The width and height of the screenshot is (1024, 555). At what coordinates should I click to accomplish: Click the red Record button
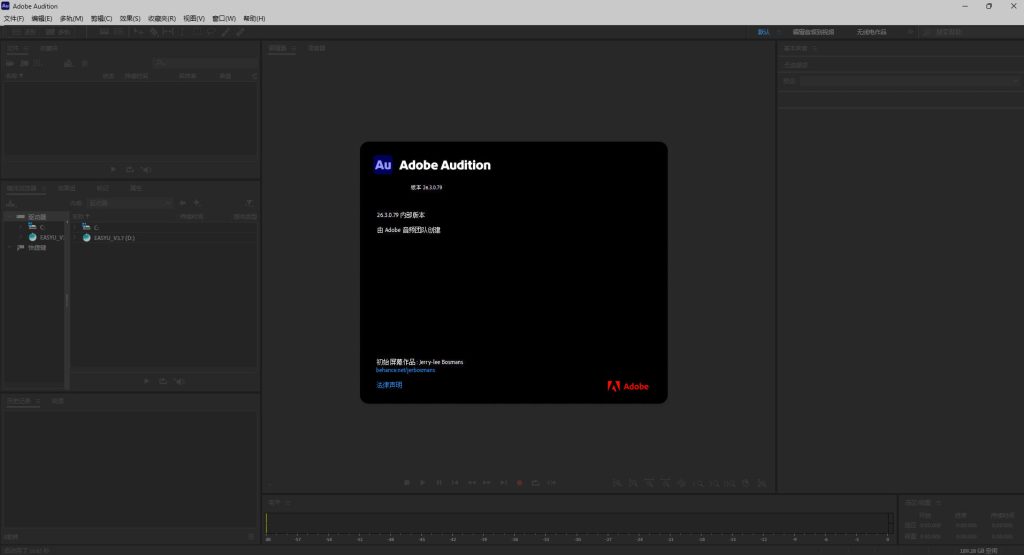coord(520,483)
